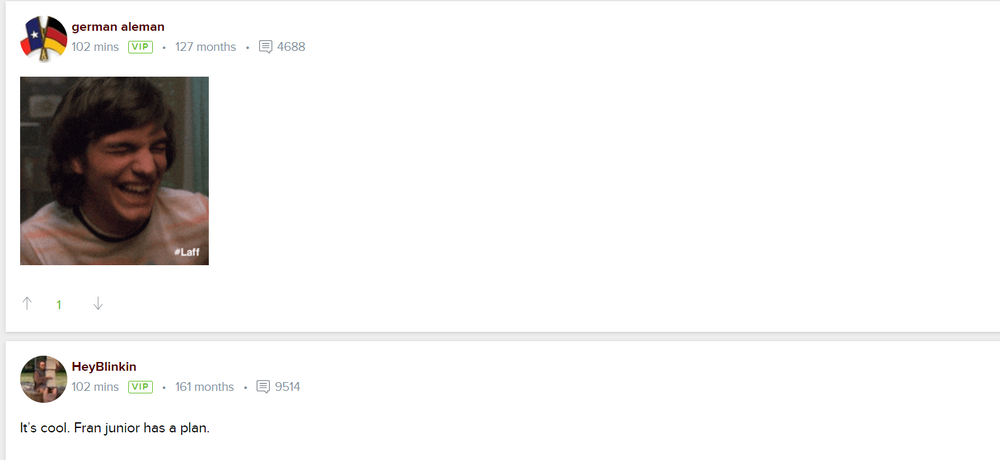Click the 102 mins timestamp on HeyBlinkin's post
The height and width of the screenshot is (460, 1000).
[95, 387]
